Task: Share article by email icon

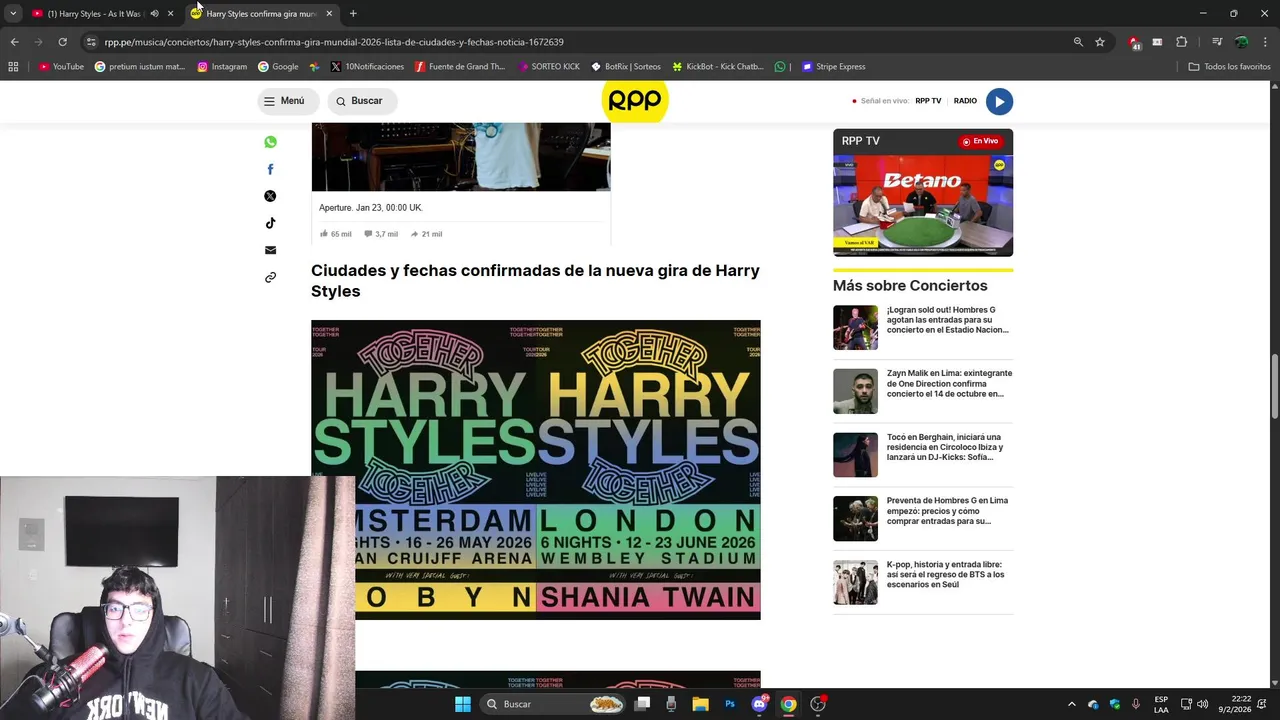Action: click(x=270, y=250)
